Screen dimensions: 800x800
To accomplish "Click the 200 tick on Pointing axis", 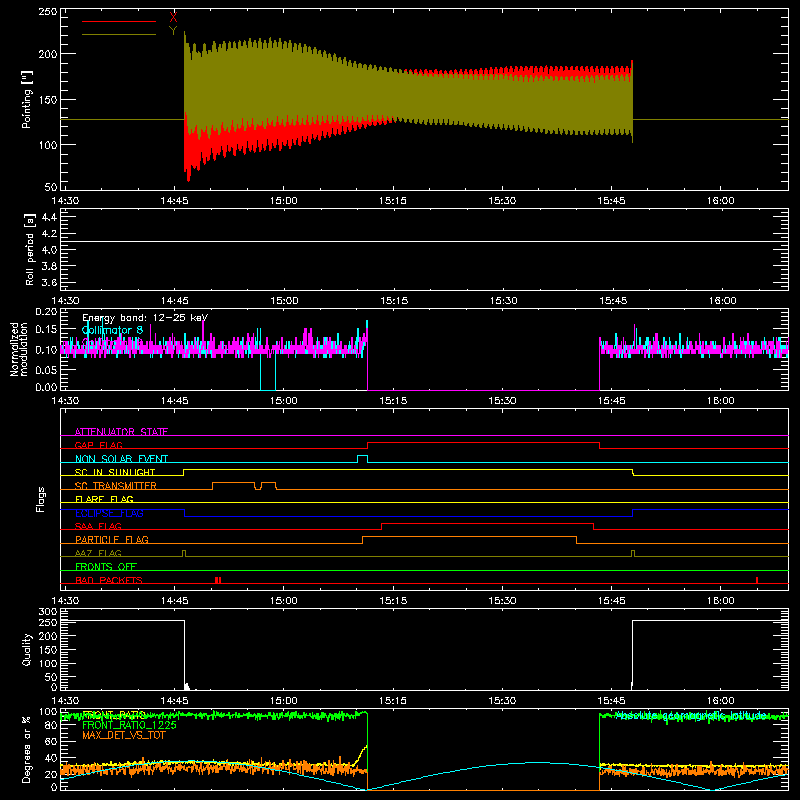I will [48, 54].
